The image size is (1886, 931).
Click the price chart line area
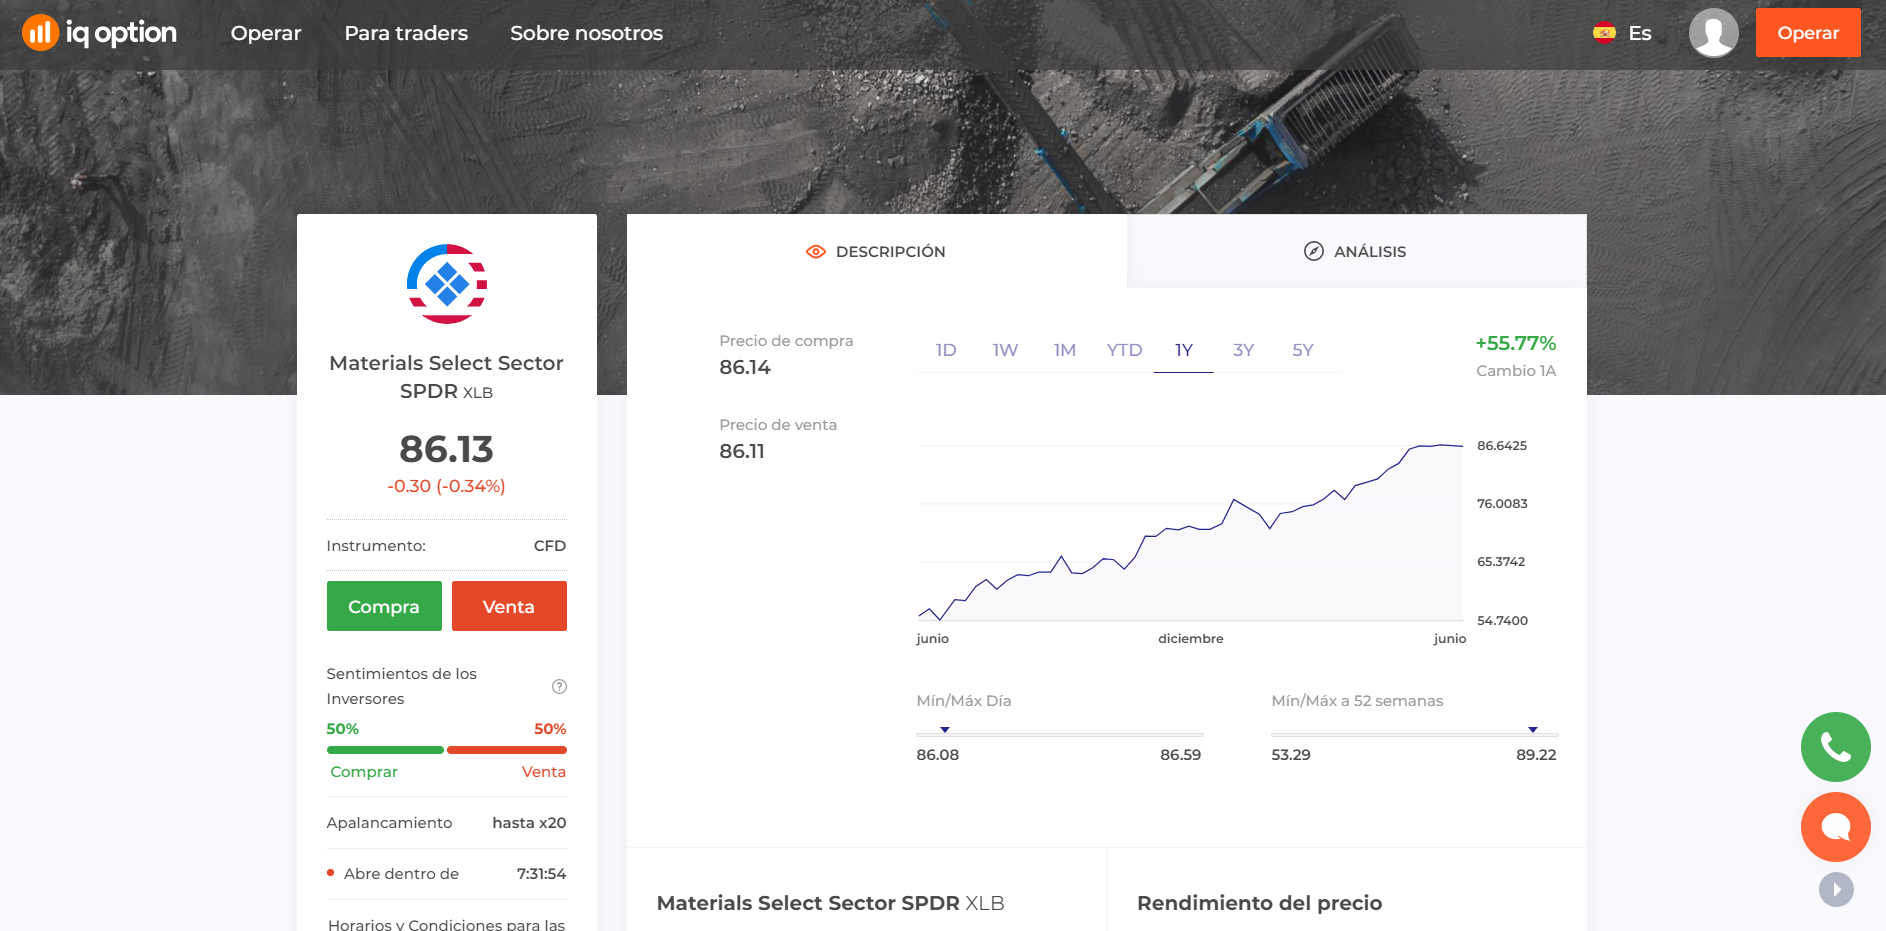coord(1190,533)
